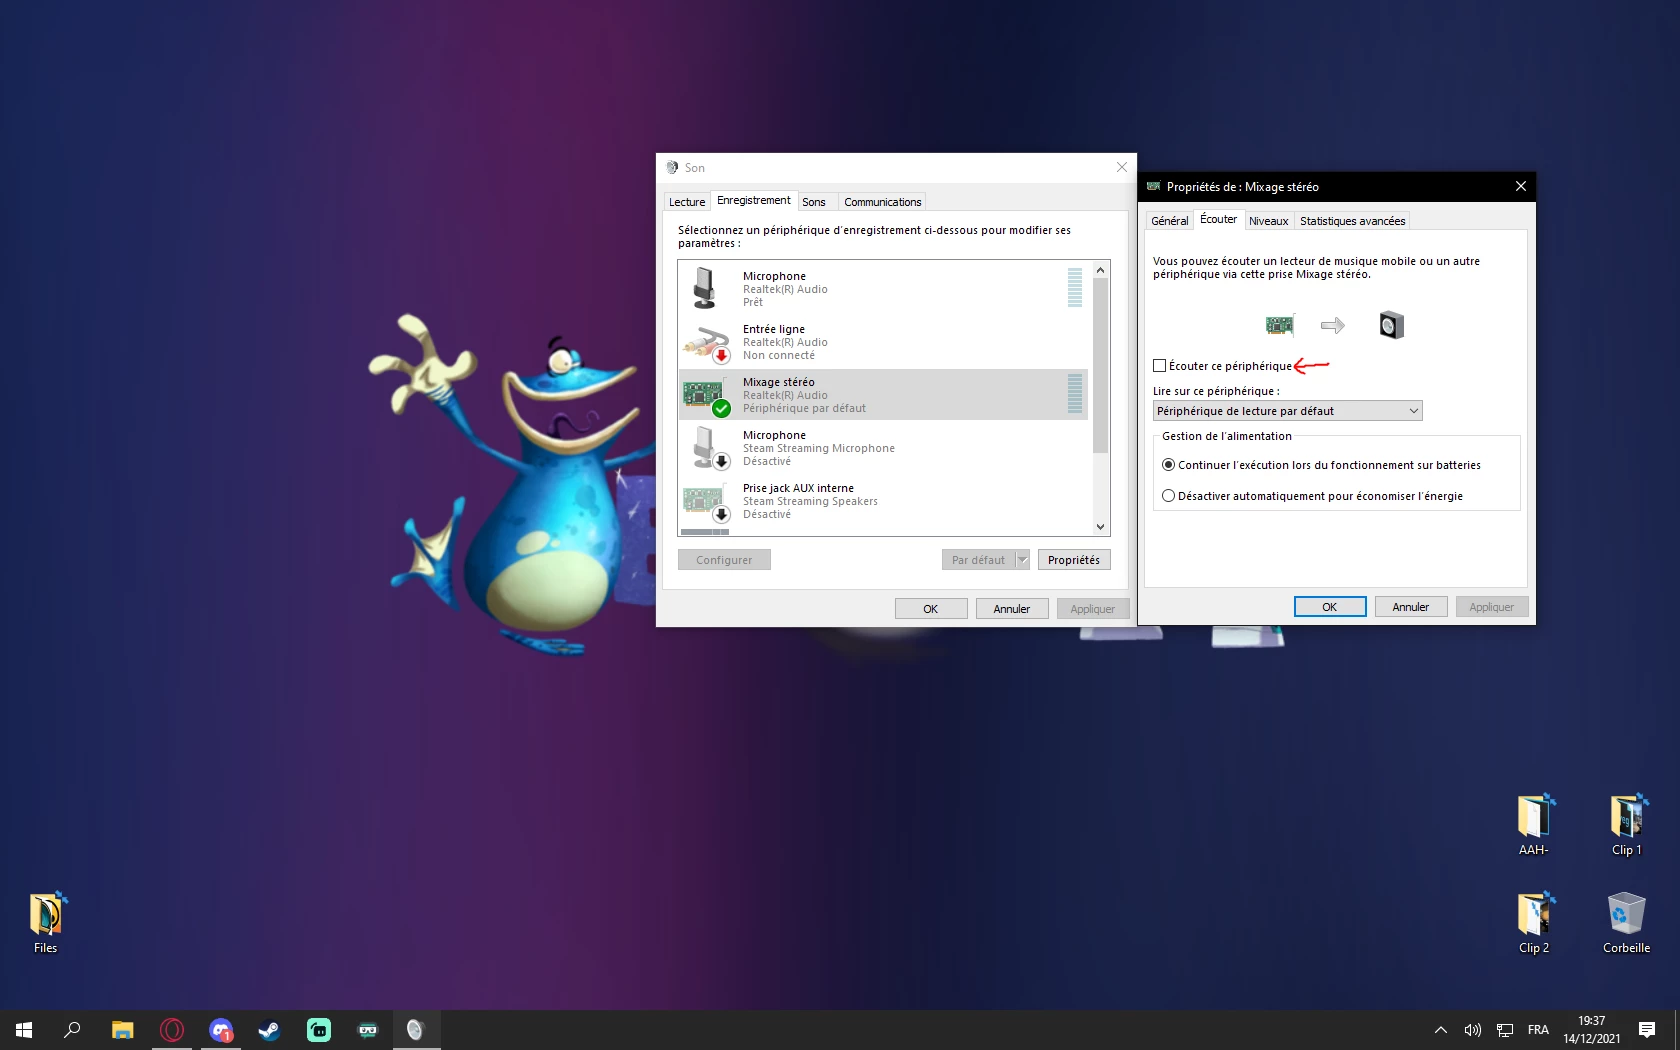This screenshot has width=1680, height=1050.
Task: Open the Files folder on the desktop
Action: tap(46, 923)
